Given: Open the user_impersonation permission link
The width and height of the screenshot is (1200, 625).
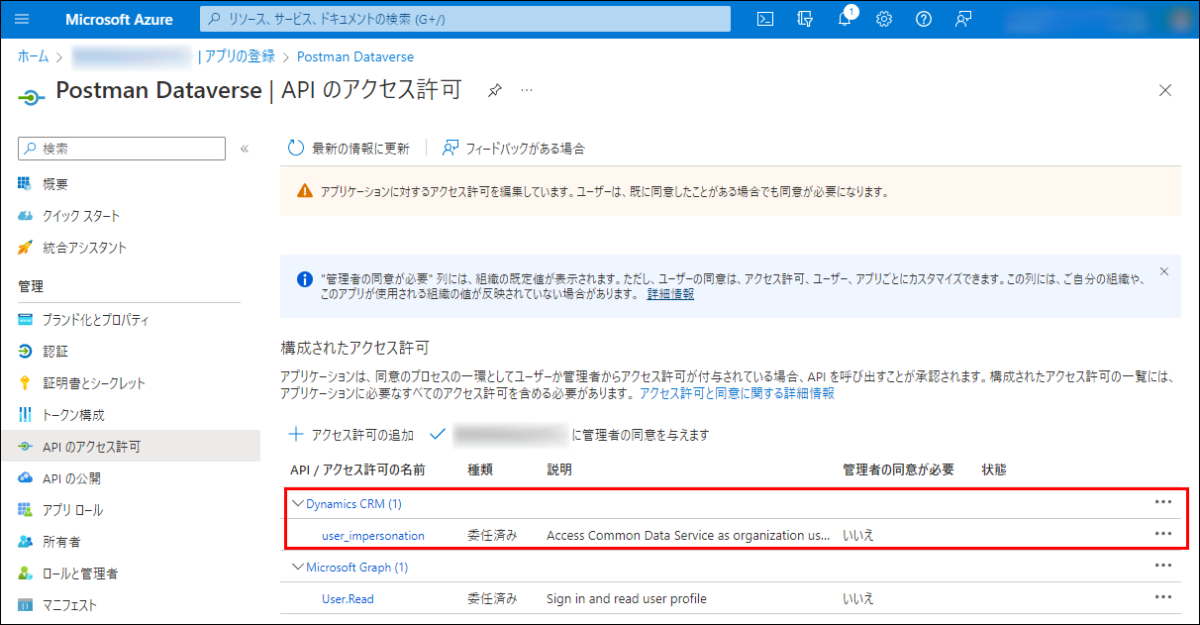Looking at the screenshot, I should 373,535.
